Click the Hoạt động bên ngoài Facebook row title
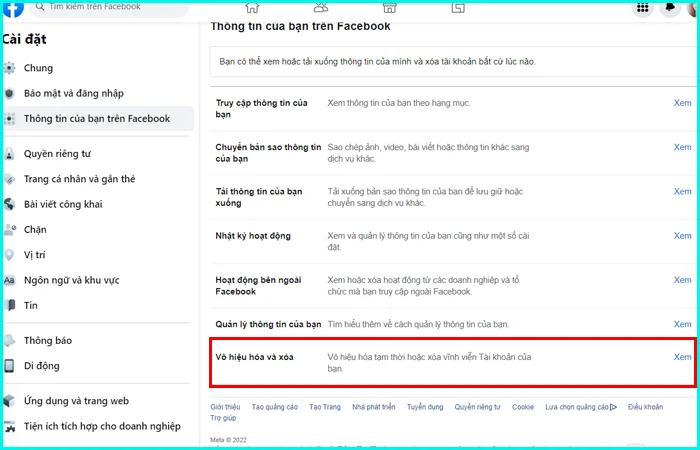The width and height of the screenshot is (700, 450). [258, 286]
